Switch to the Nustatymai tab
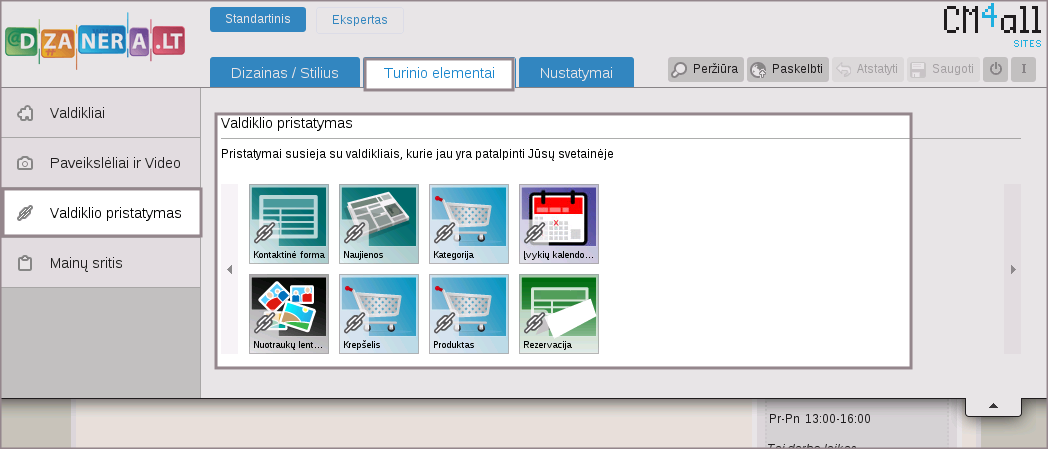This screenshot has width=1048, height=449. 575,73
